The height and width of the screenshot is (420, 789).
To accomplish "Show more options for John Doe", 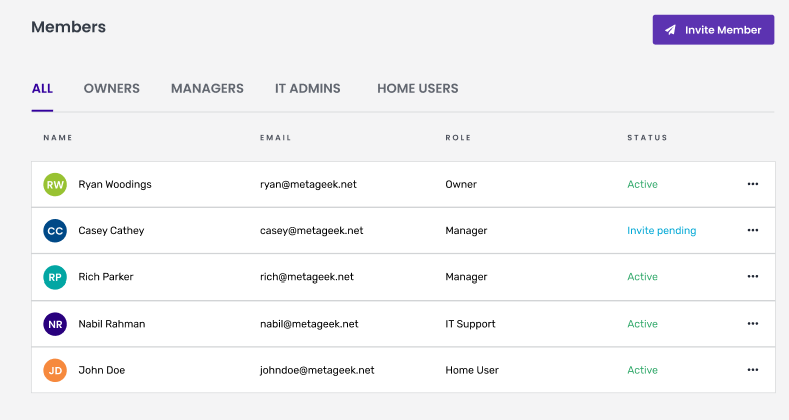I will (753, 370).
